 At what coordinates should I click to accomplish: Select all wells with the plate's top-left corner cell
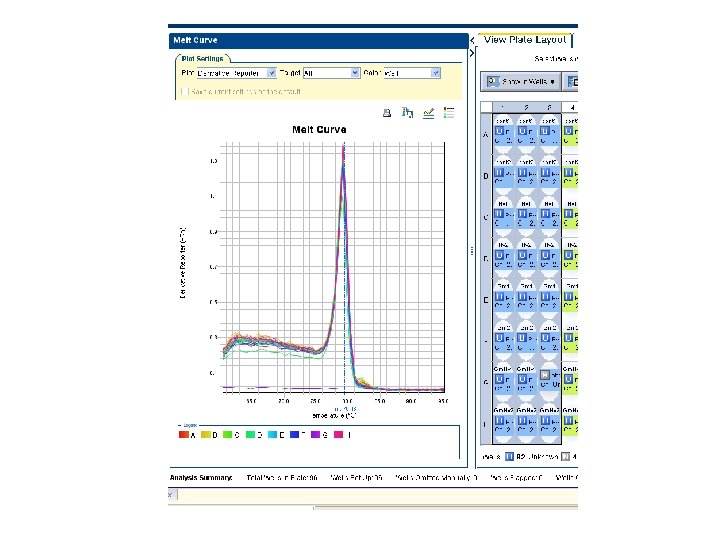coord(486,107)
